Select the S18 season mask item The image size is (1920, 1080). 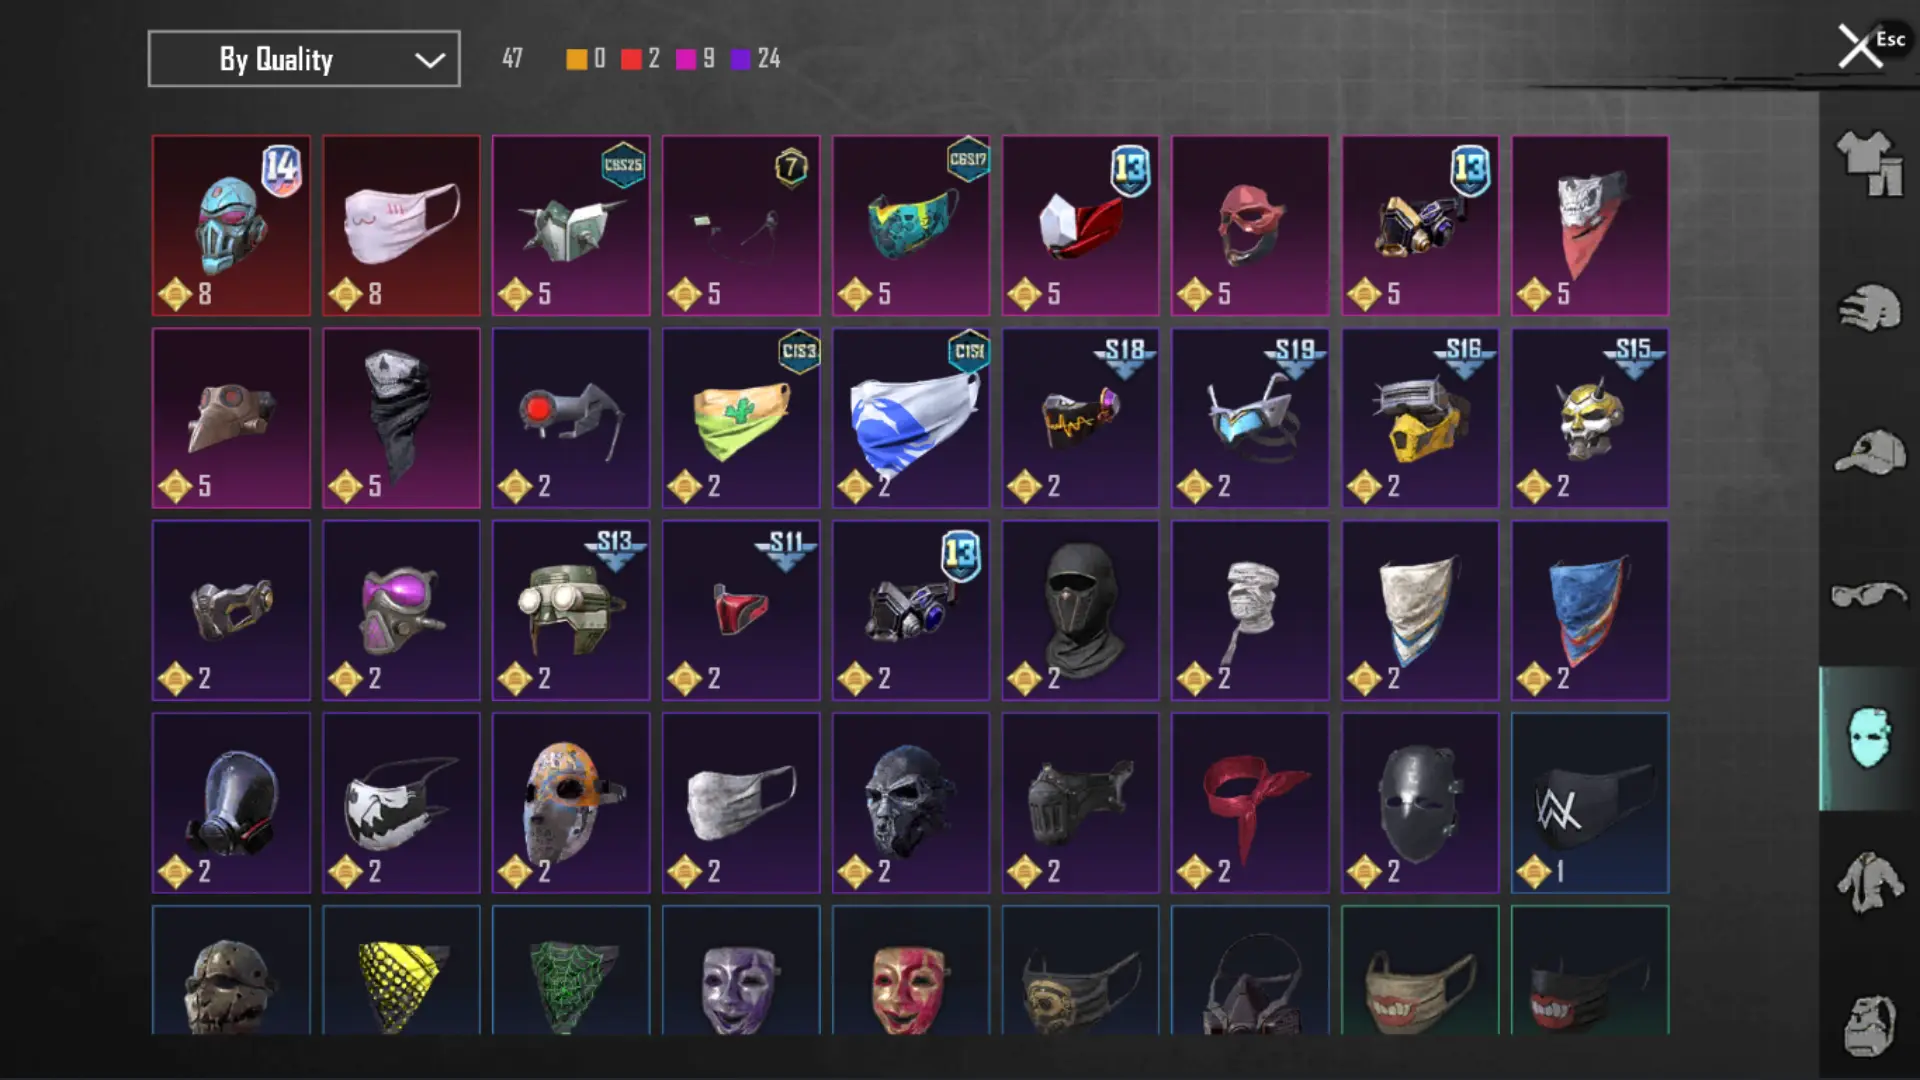coord(1080,418)
